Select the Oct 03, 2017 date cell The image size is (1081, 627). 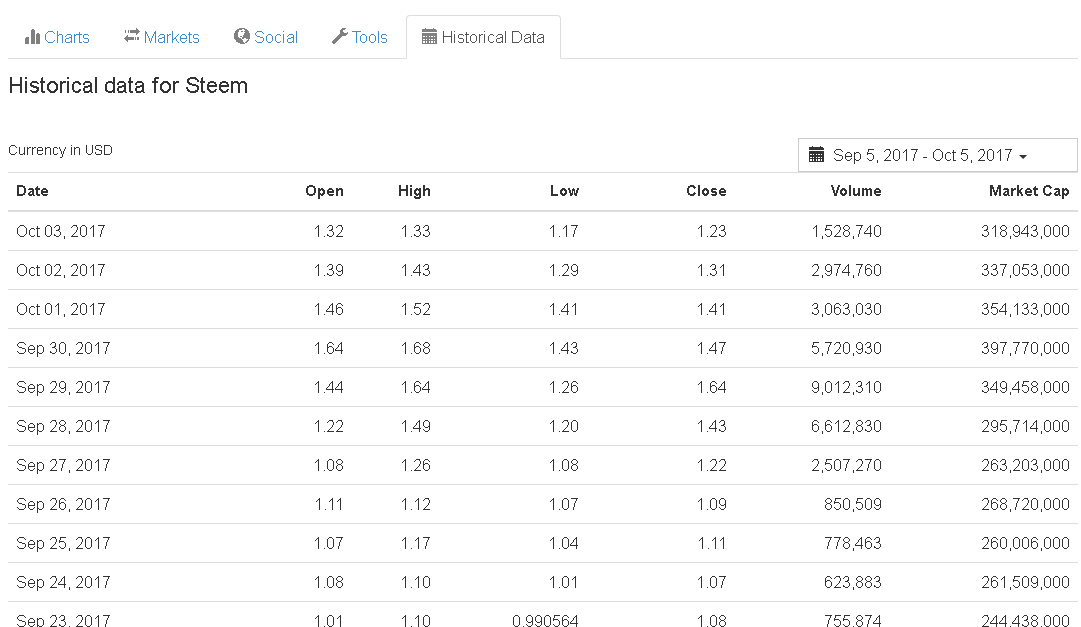coord(61,231)
